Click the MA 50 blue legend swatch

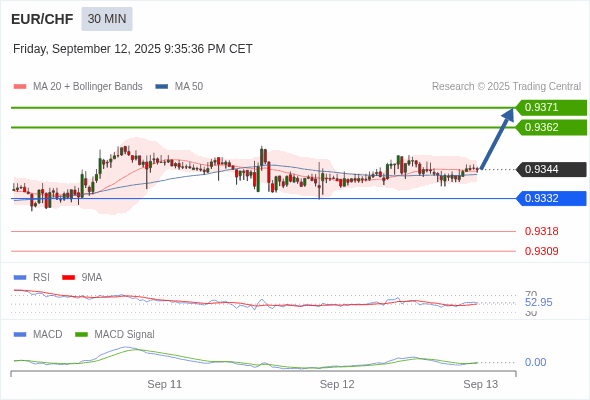[x=162, y=87]
